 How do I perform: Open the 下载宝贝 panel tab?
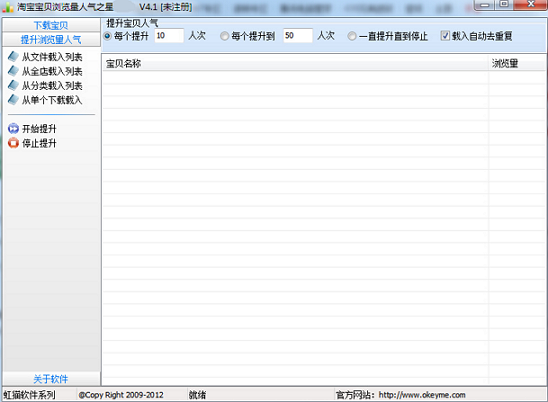[x=51, y=25]
